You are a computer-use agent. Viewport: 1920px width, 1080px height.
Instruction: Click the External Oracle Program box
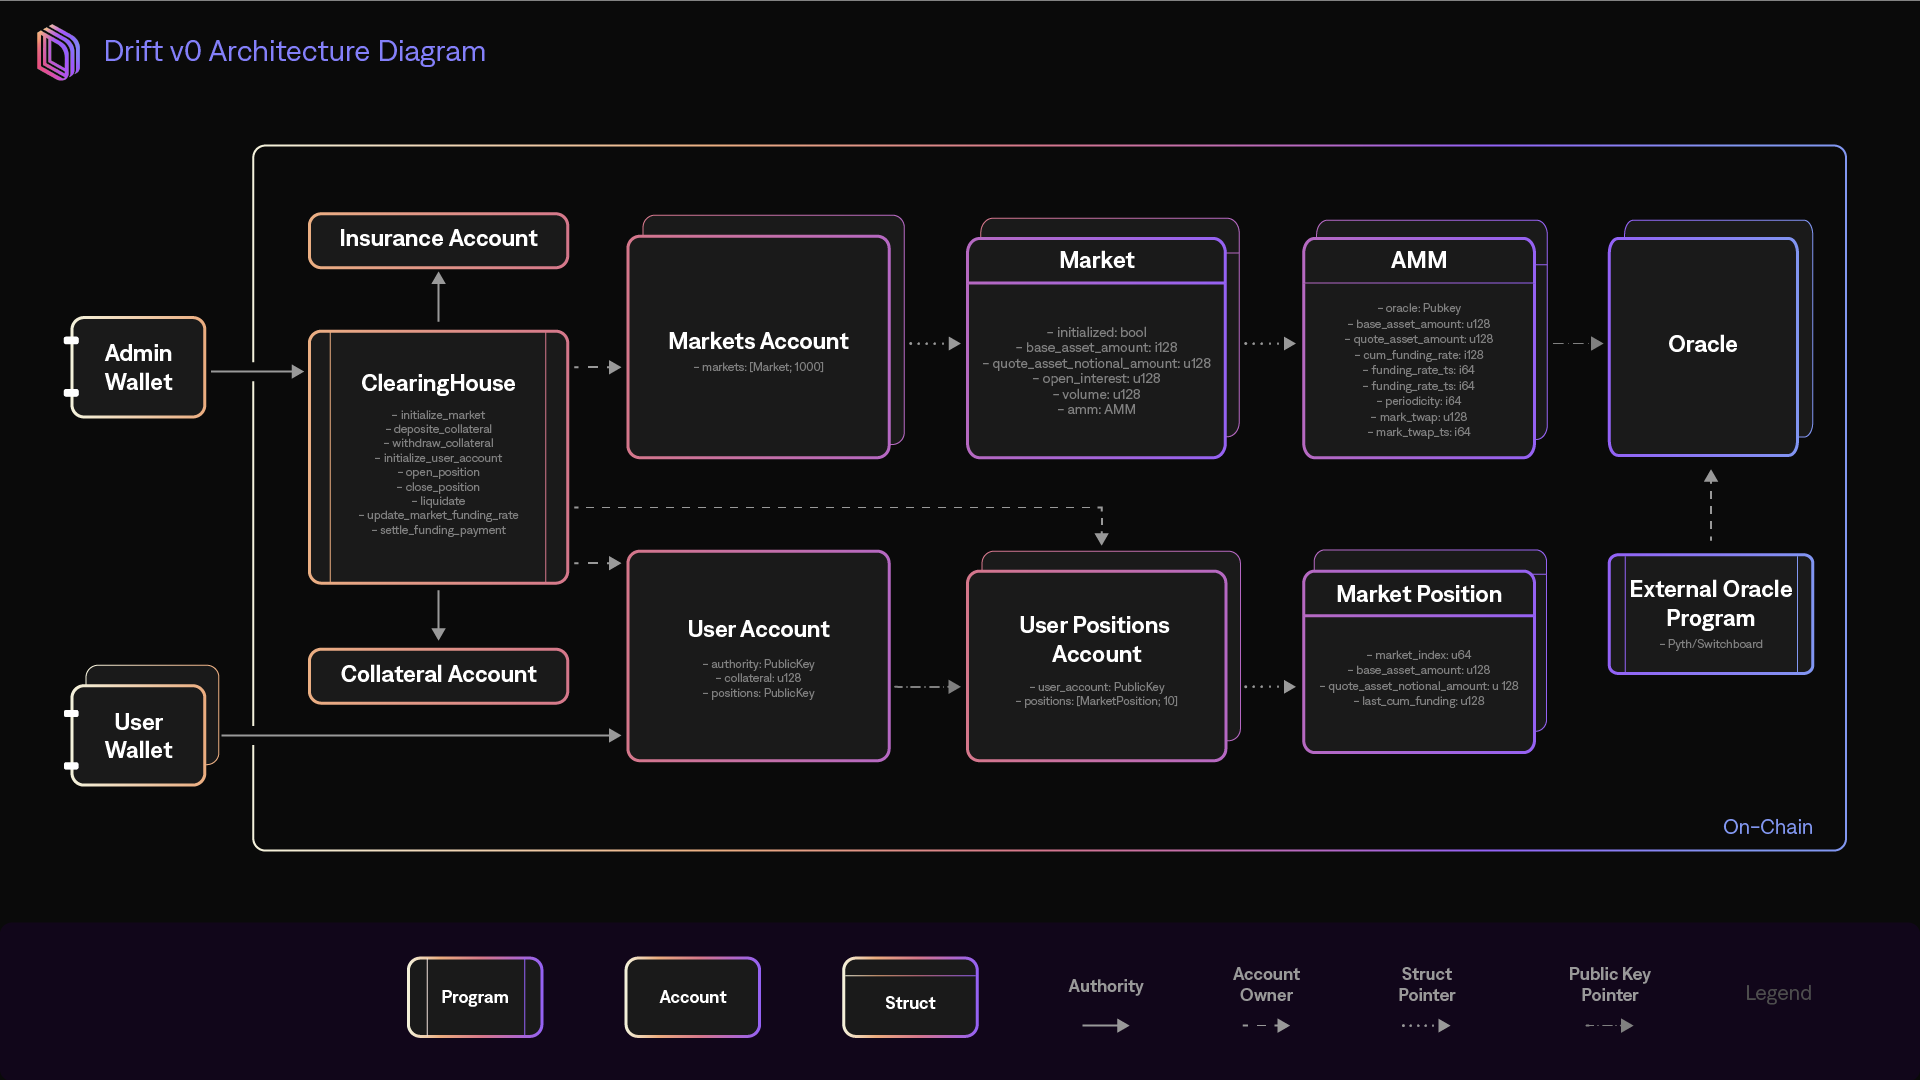1710,613
